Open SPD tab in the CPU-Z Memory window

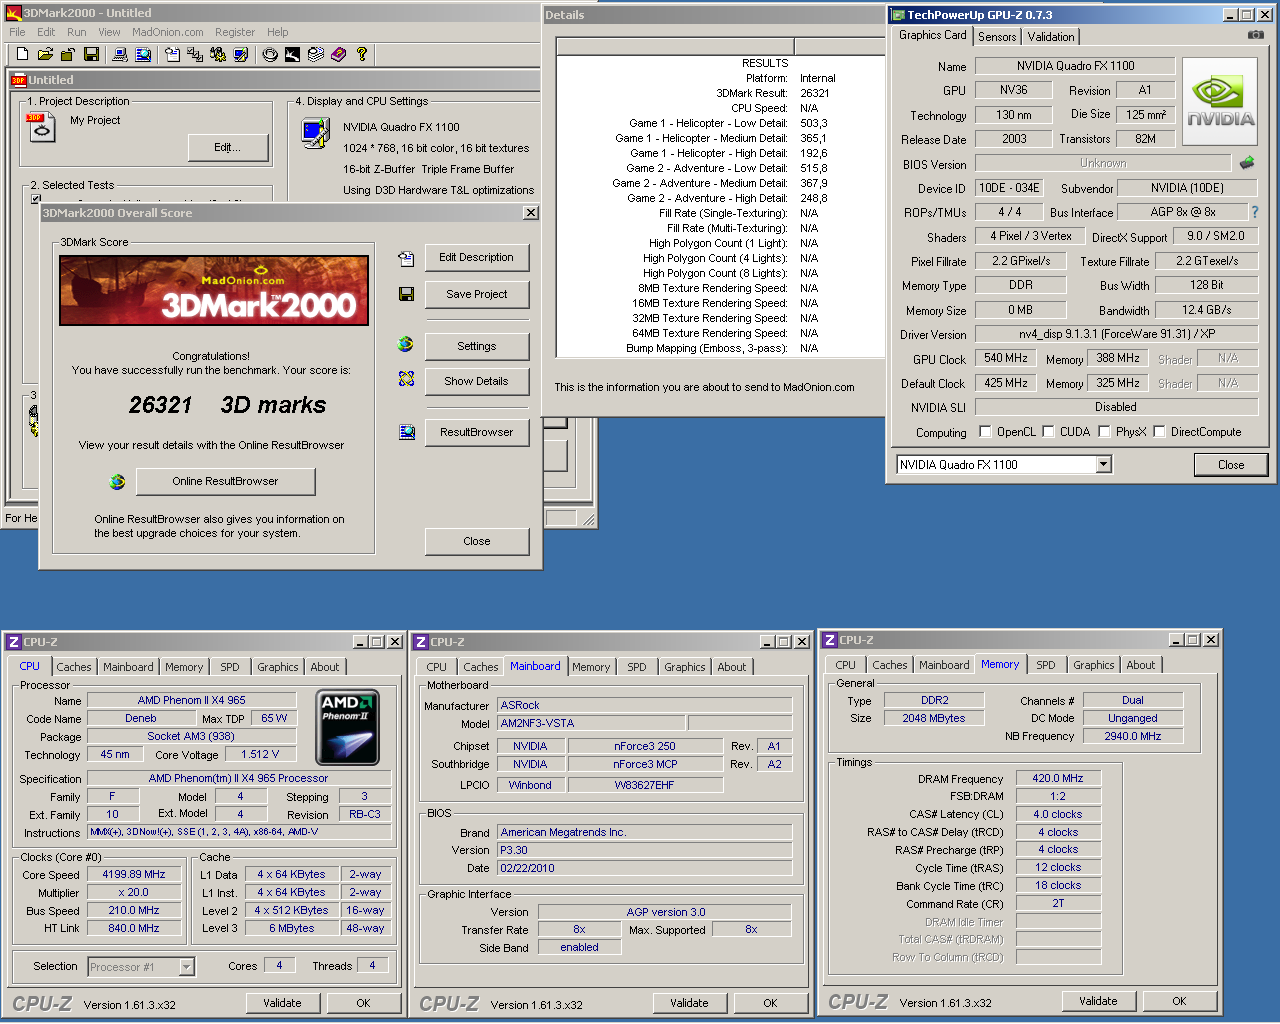[1046, 665]
